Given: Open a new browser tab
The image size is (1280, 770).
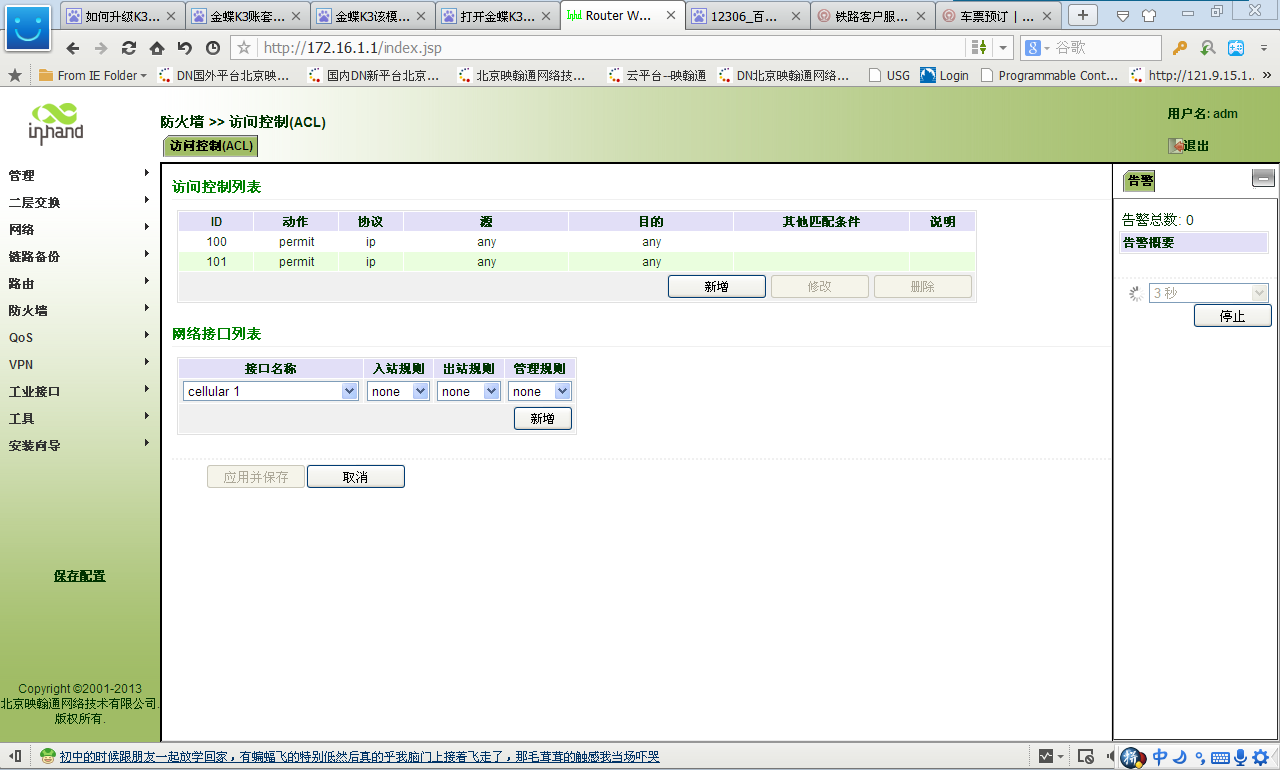Looking at the screenshot, I should pyautogui.click(x=1082, y=15).
